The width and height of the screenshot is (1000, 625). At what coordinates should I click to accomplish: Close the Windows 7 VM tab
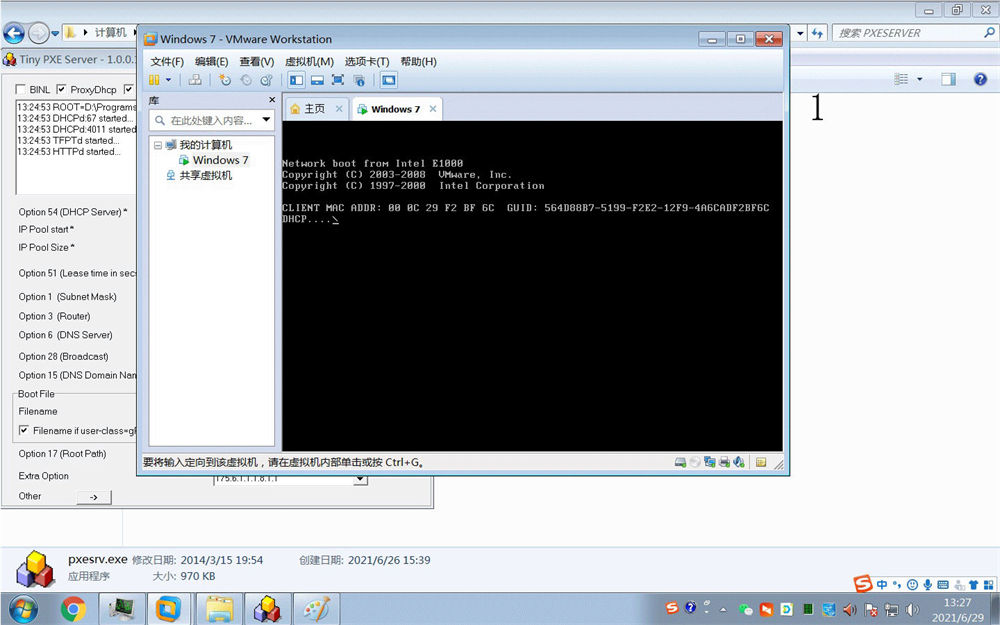[433, 109]
